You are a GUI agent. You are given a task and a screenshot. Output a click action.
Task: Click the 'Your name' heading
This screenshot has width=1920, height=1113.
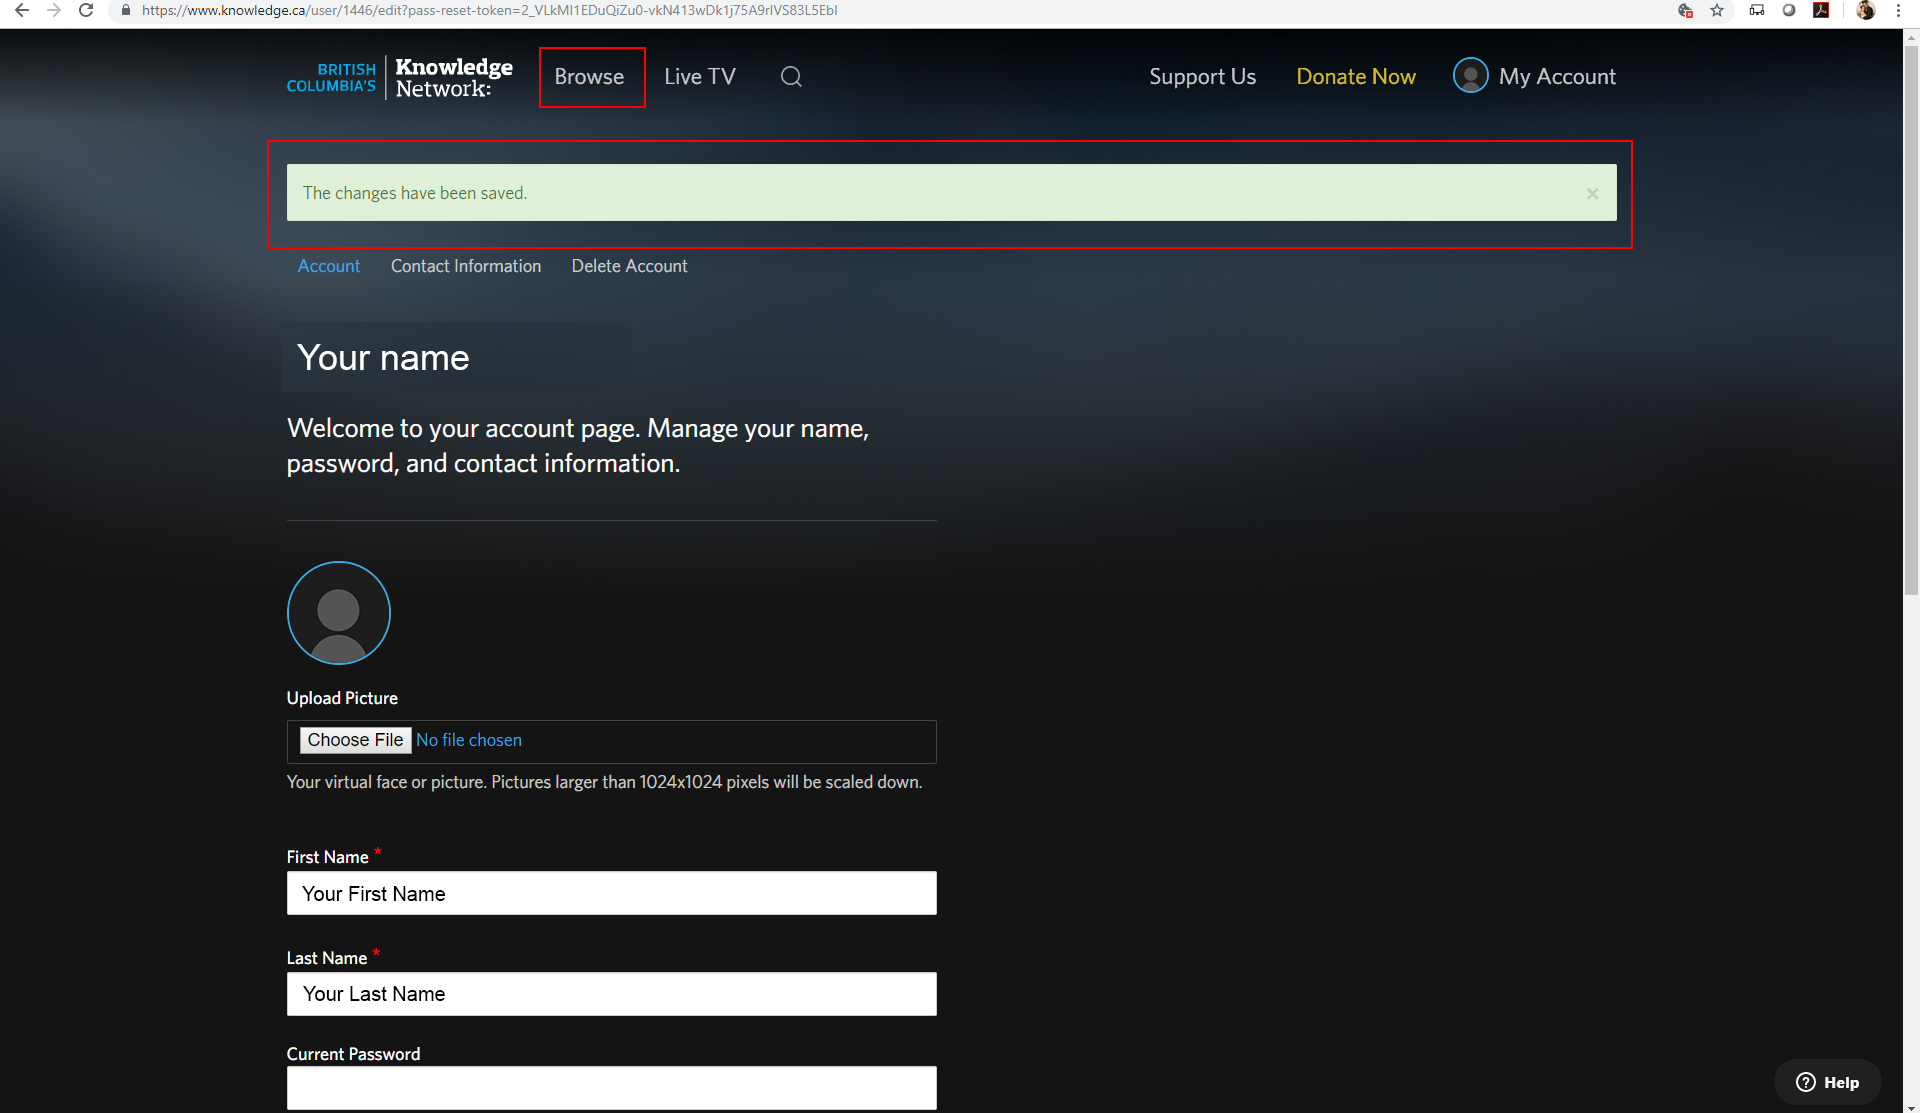pos(383,358)
